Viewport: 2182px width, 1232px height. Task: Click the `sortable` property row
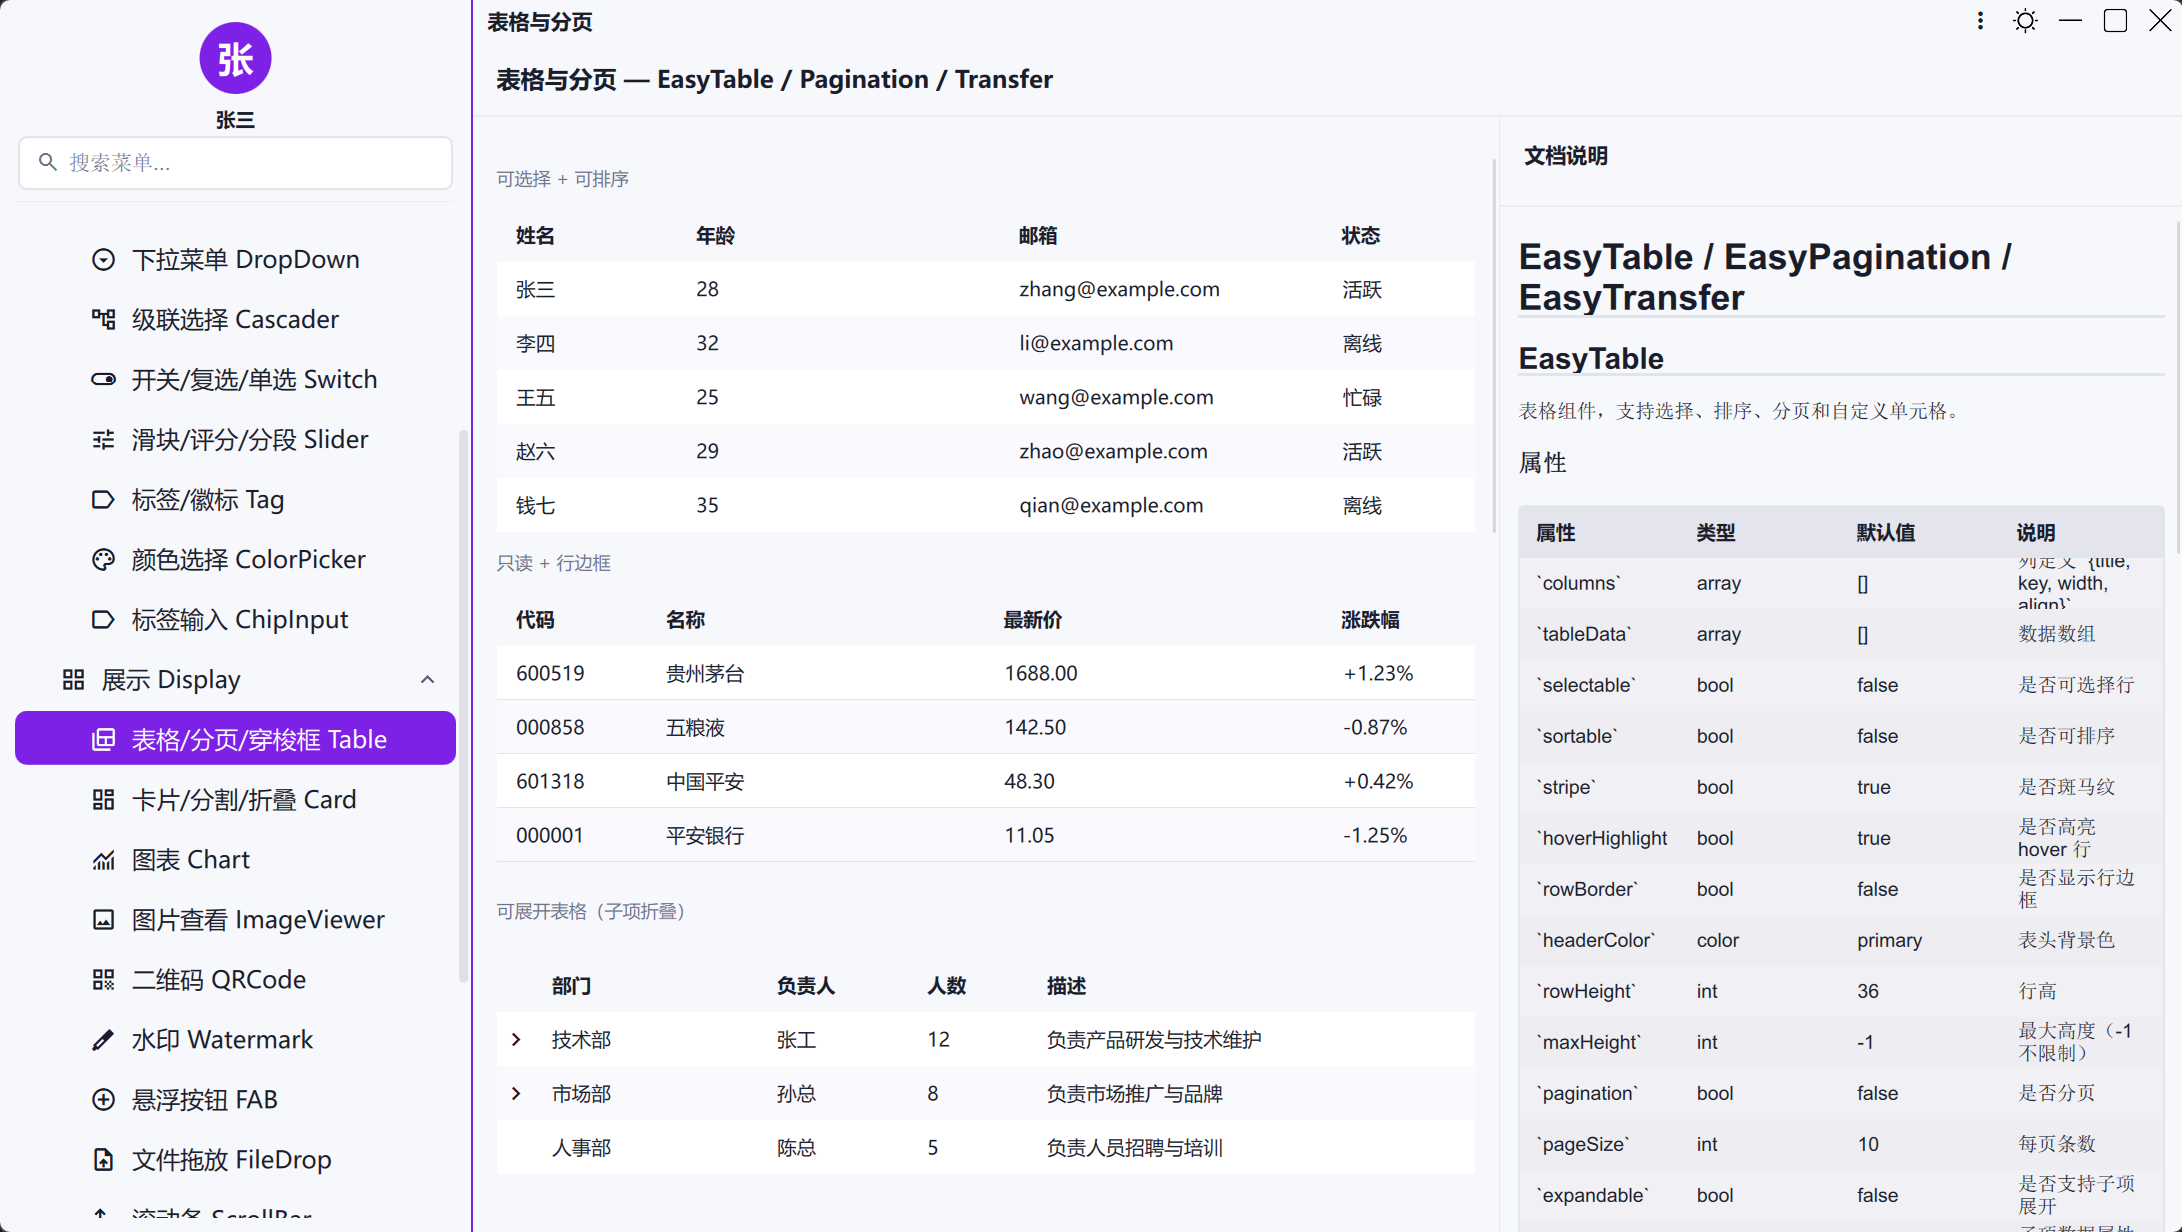[x=1841, y=736]
